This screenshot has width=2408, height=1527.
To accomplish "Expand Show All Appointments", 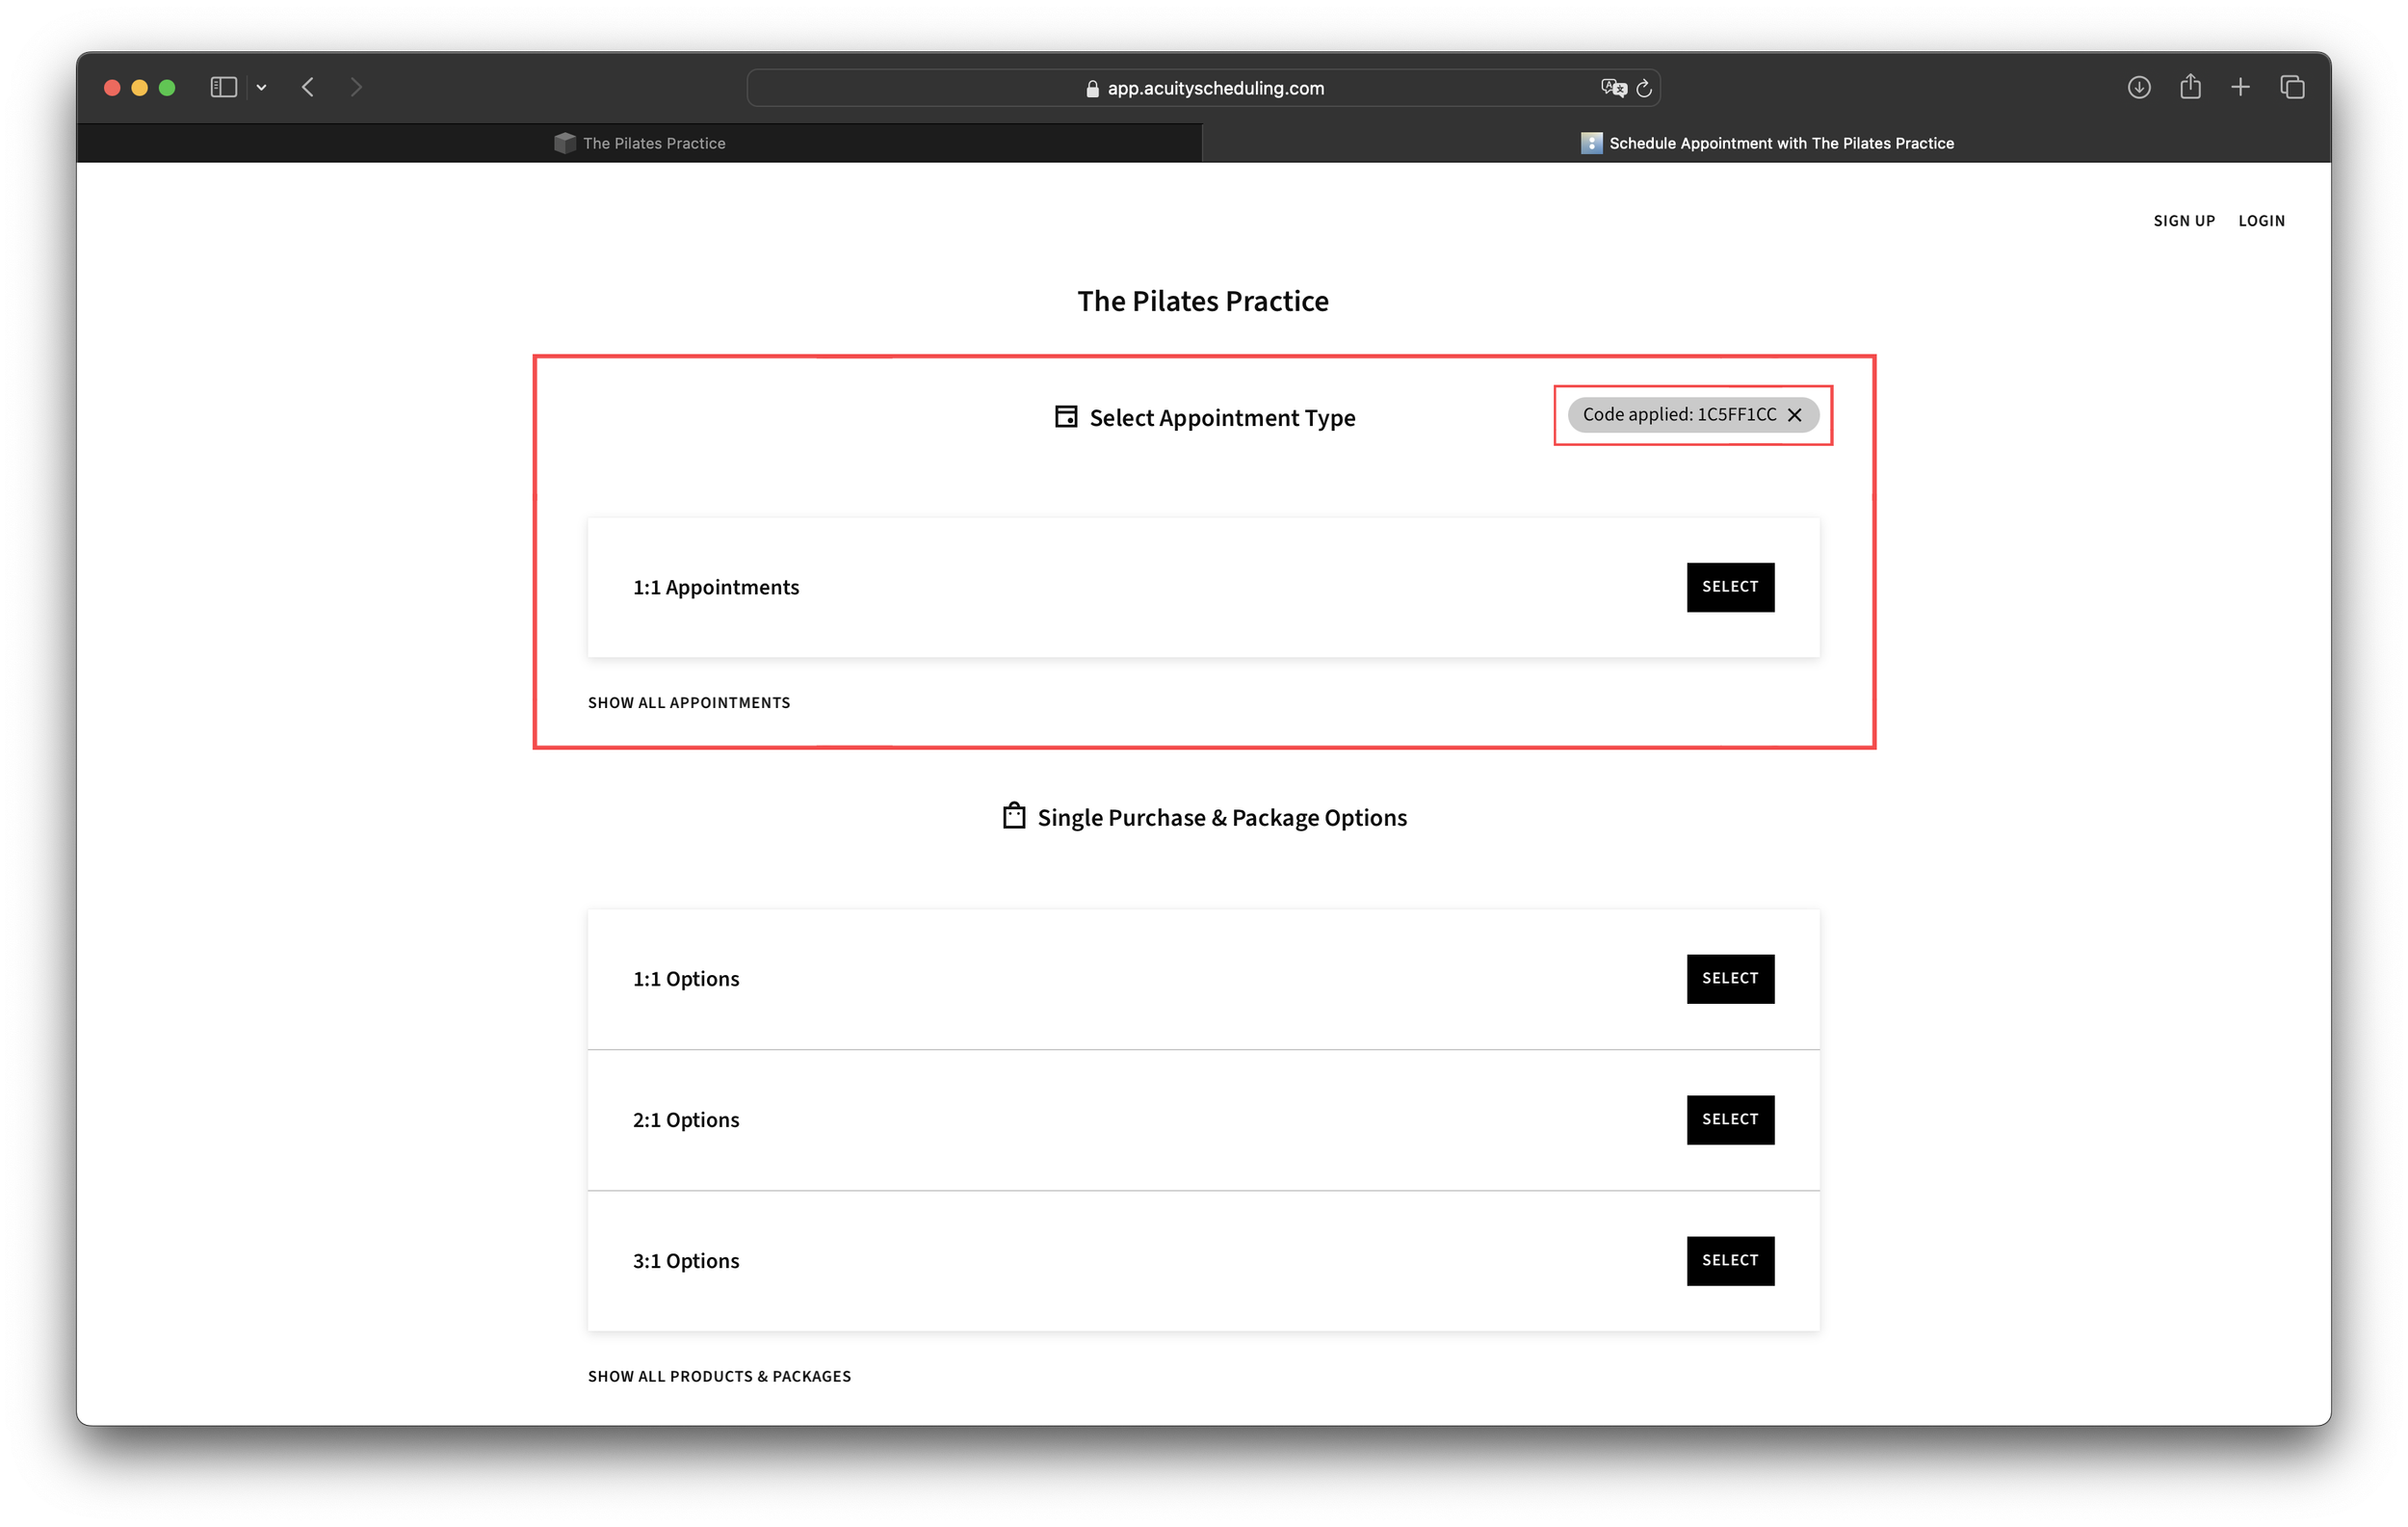I will (689, 702).
